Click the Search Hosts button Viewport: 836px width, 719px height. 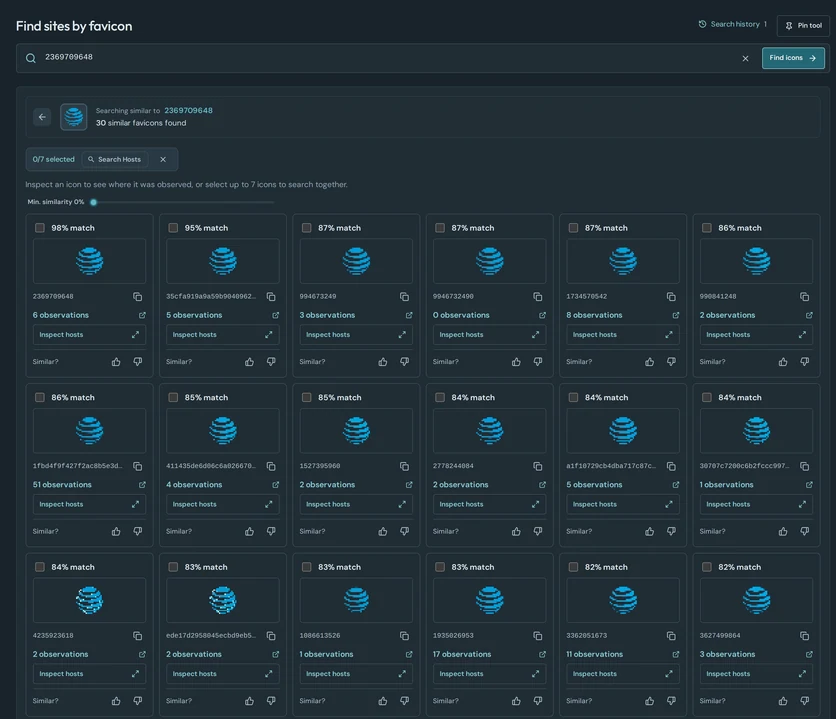click(x=115, y=159)
